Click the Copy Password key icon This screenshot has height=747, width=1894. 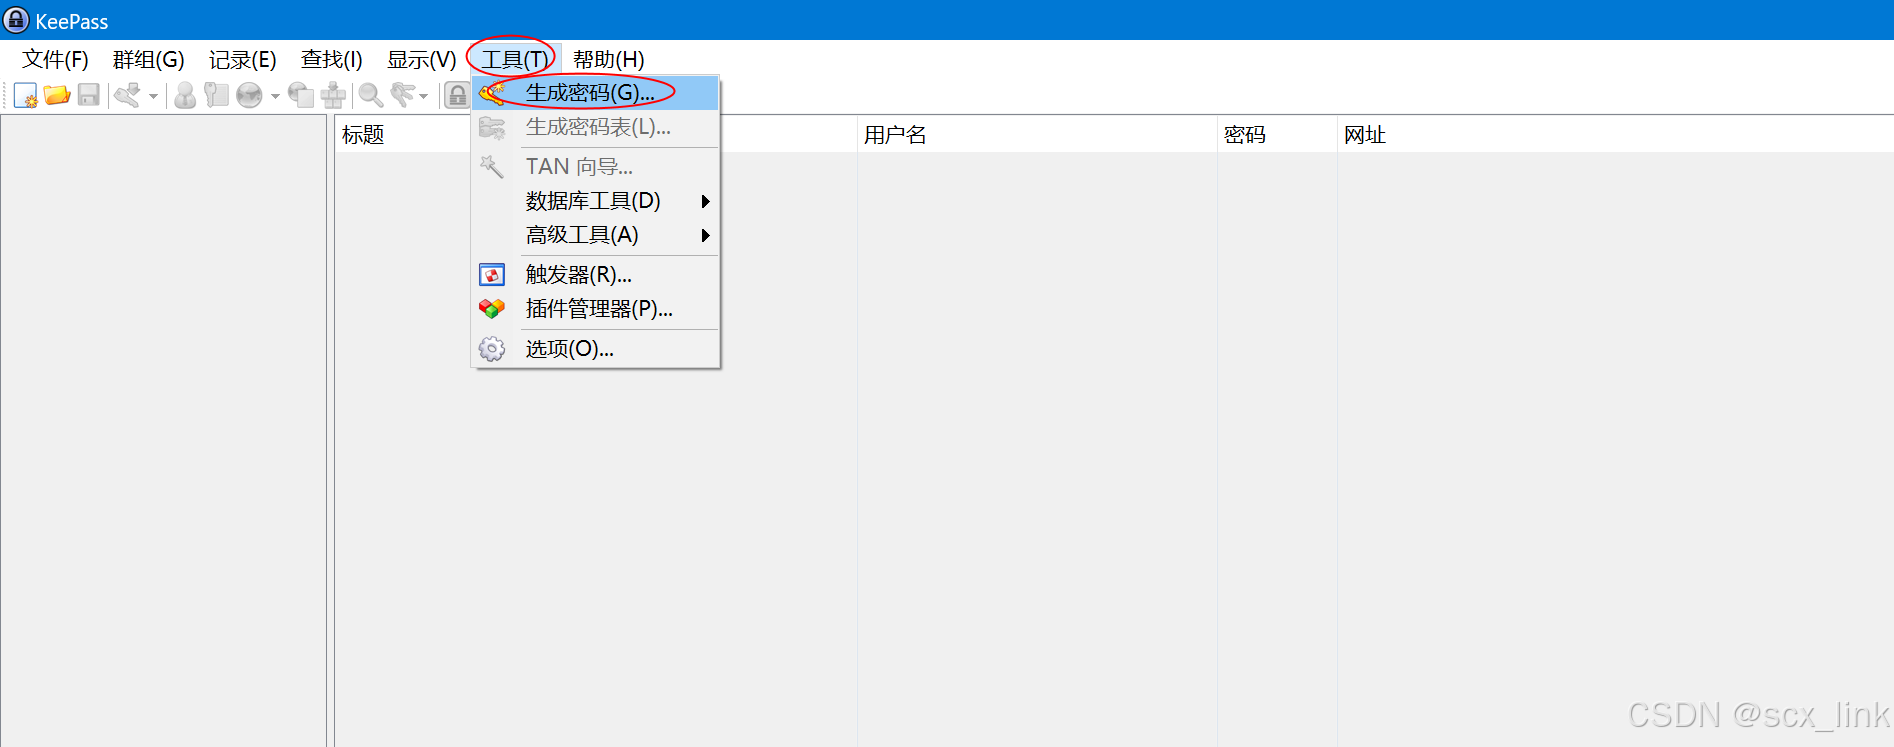tap(216, 95)
